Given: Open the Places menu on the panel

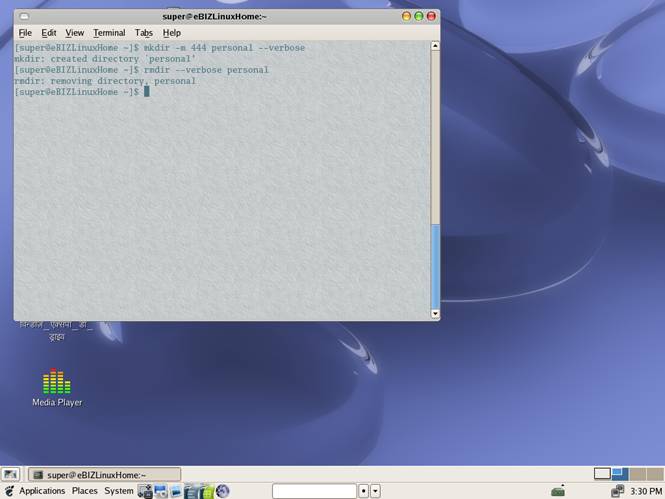Looking at the screenshot, I should click(84, 491).
